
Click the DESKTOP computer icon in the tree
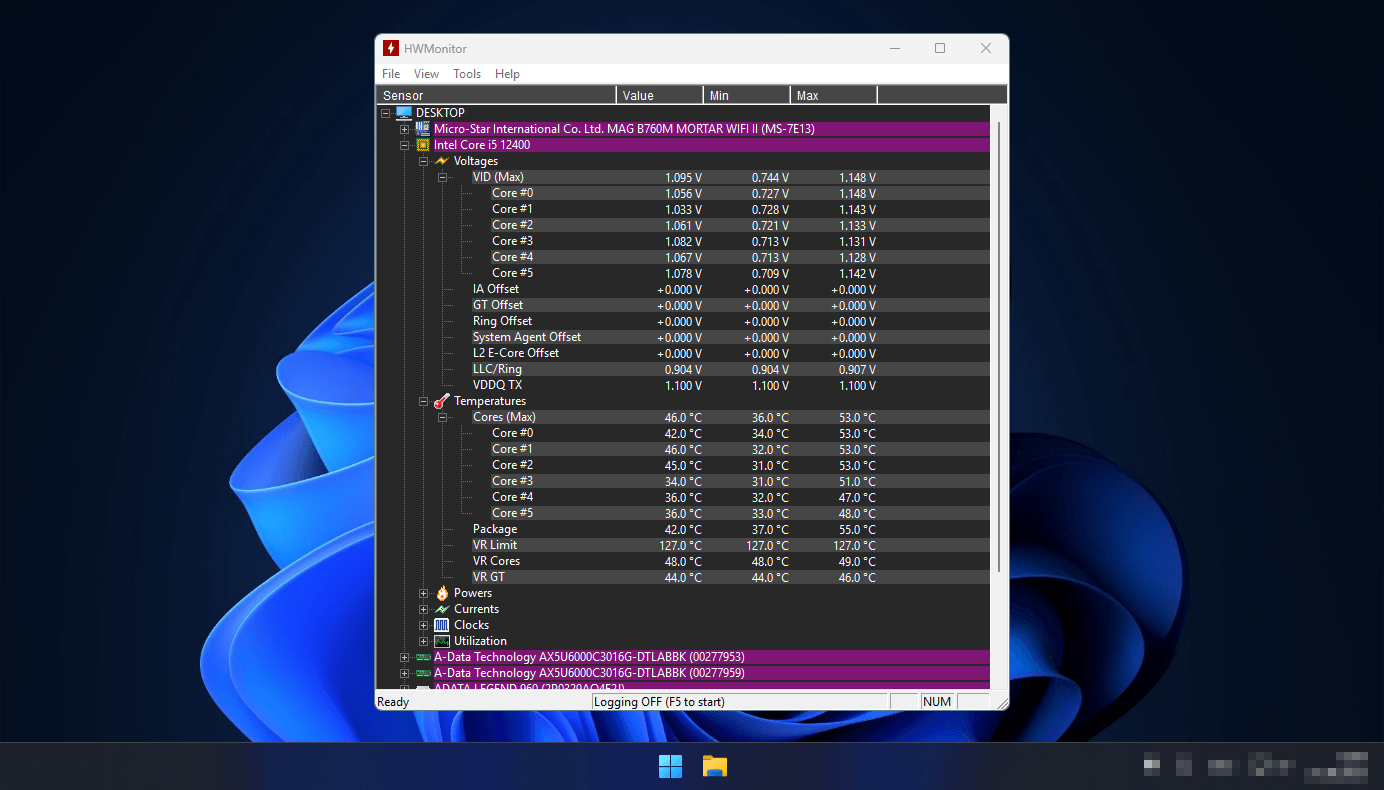(x=403, y=113)
